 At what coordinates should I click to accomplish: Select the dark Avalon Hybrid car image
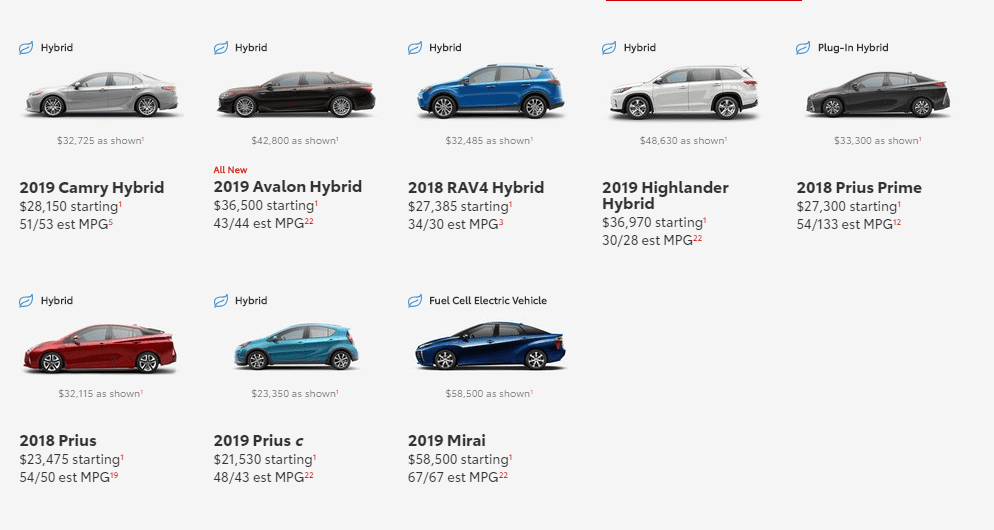[x=295, y=94]
